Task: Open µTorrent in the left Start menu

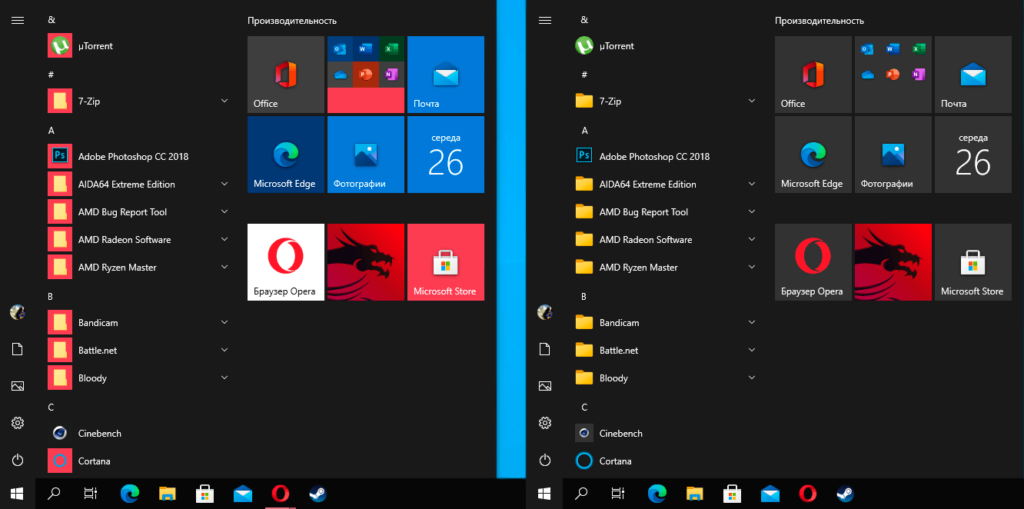Action: (x=138, y=46)
